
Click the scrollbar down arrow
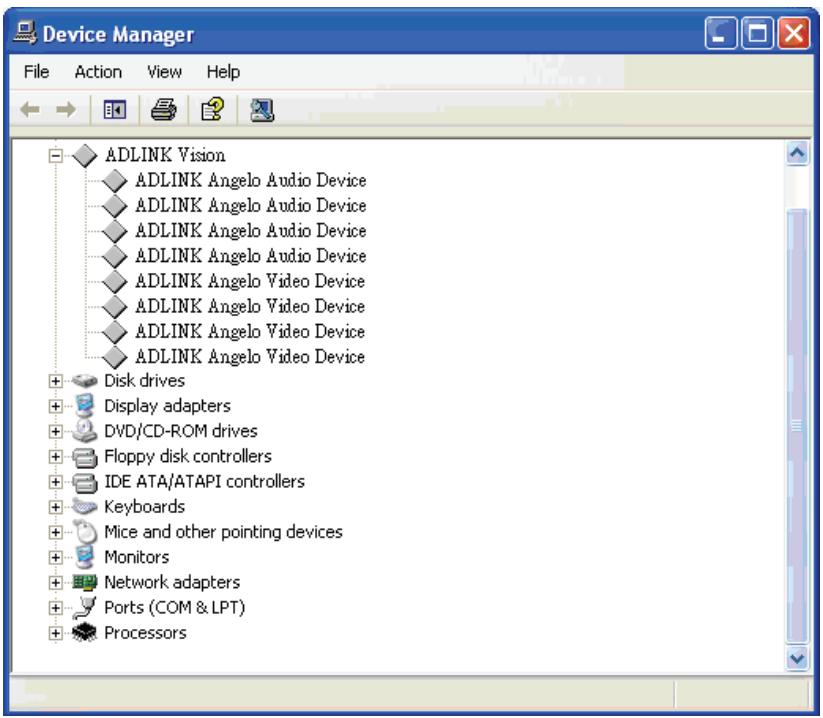click(x=797, y=658)
